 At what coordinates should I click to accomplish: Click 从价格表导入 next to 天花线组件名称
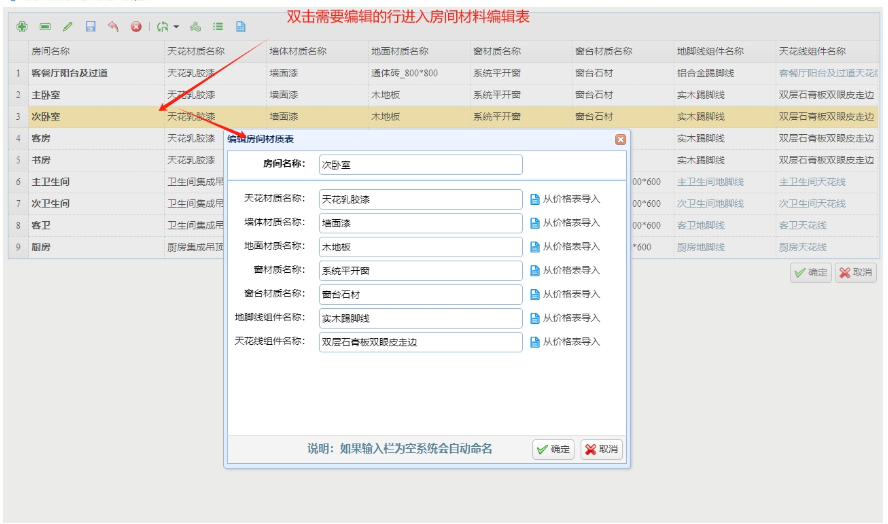(565, 342)
